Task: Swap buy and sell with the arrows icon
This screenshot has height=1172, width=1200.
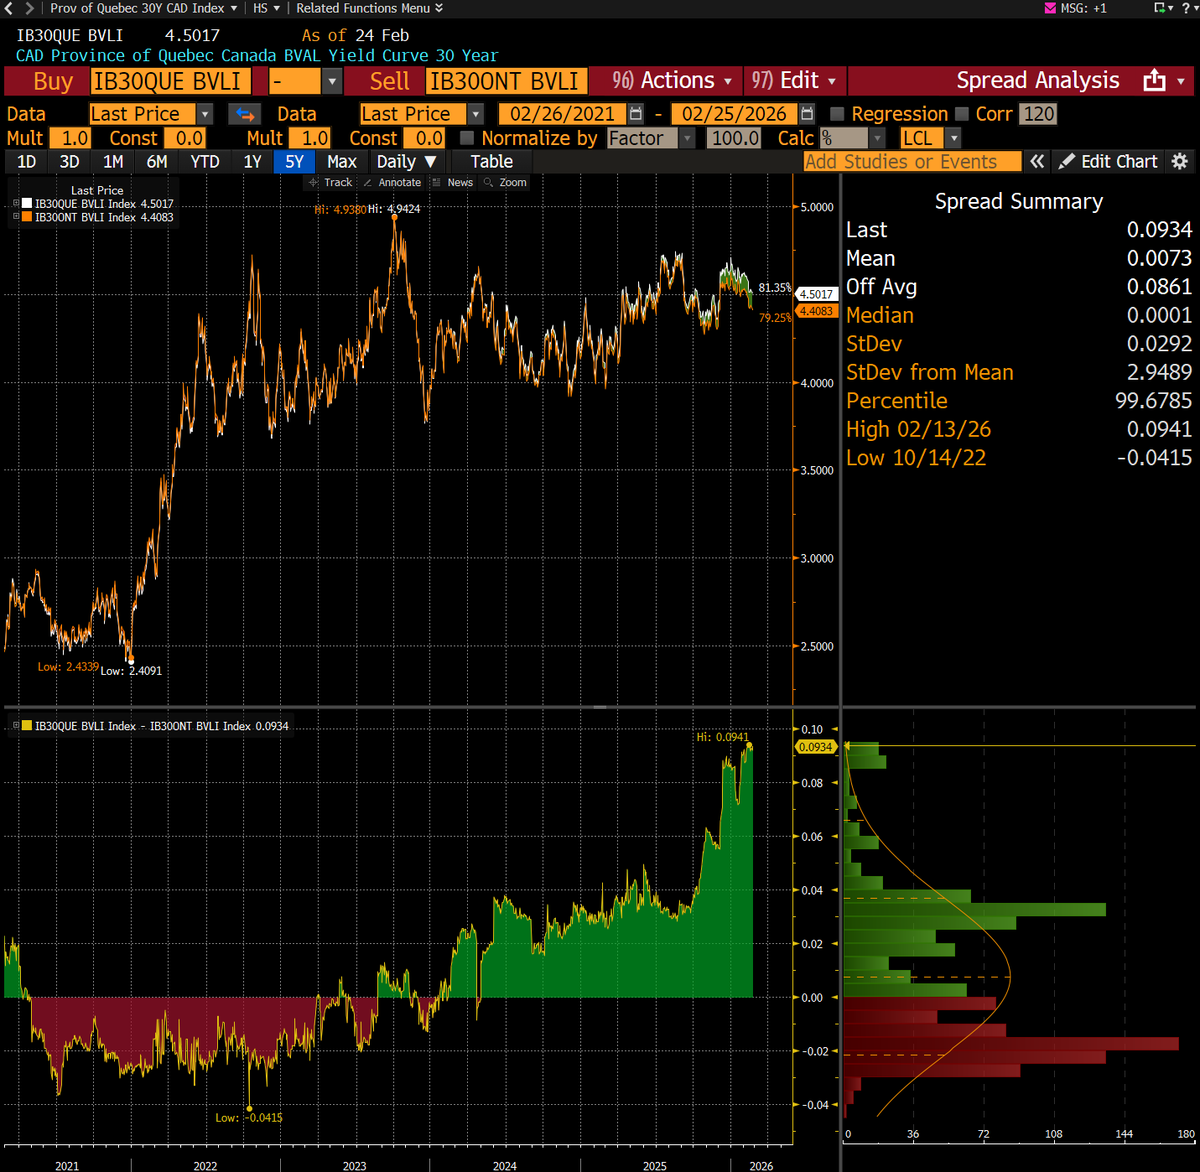Action: pyautogui.click(x=244, y=114)
